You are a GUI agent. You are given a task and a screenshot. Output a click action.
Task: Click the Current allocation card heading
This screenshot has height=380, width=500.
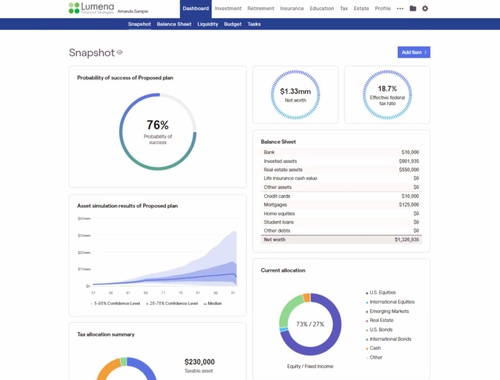click(283, 270)
